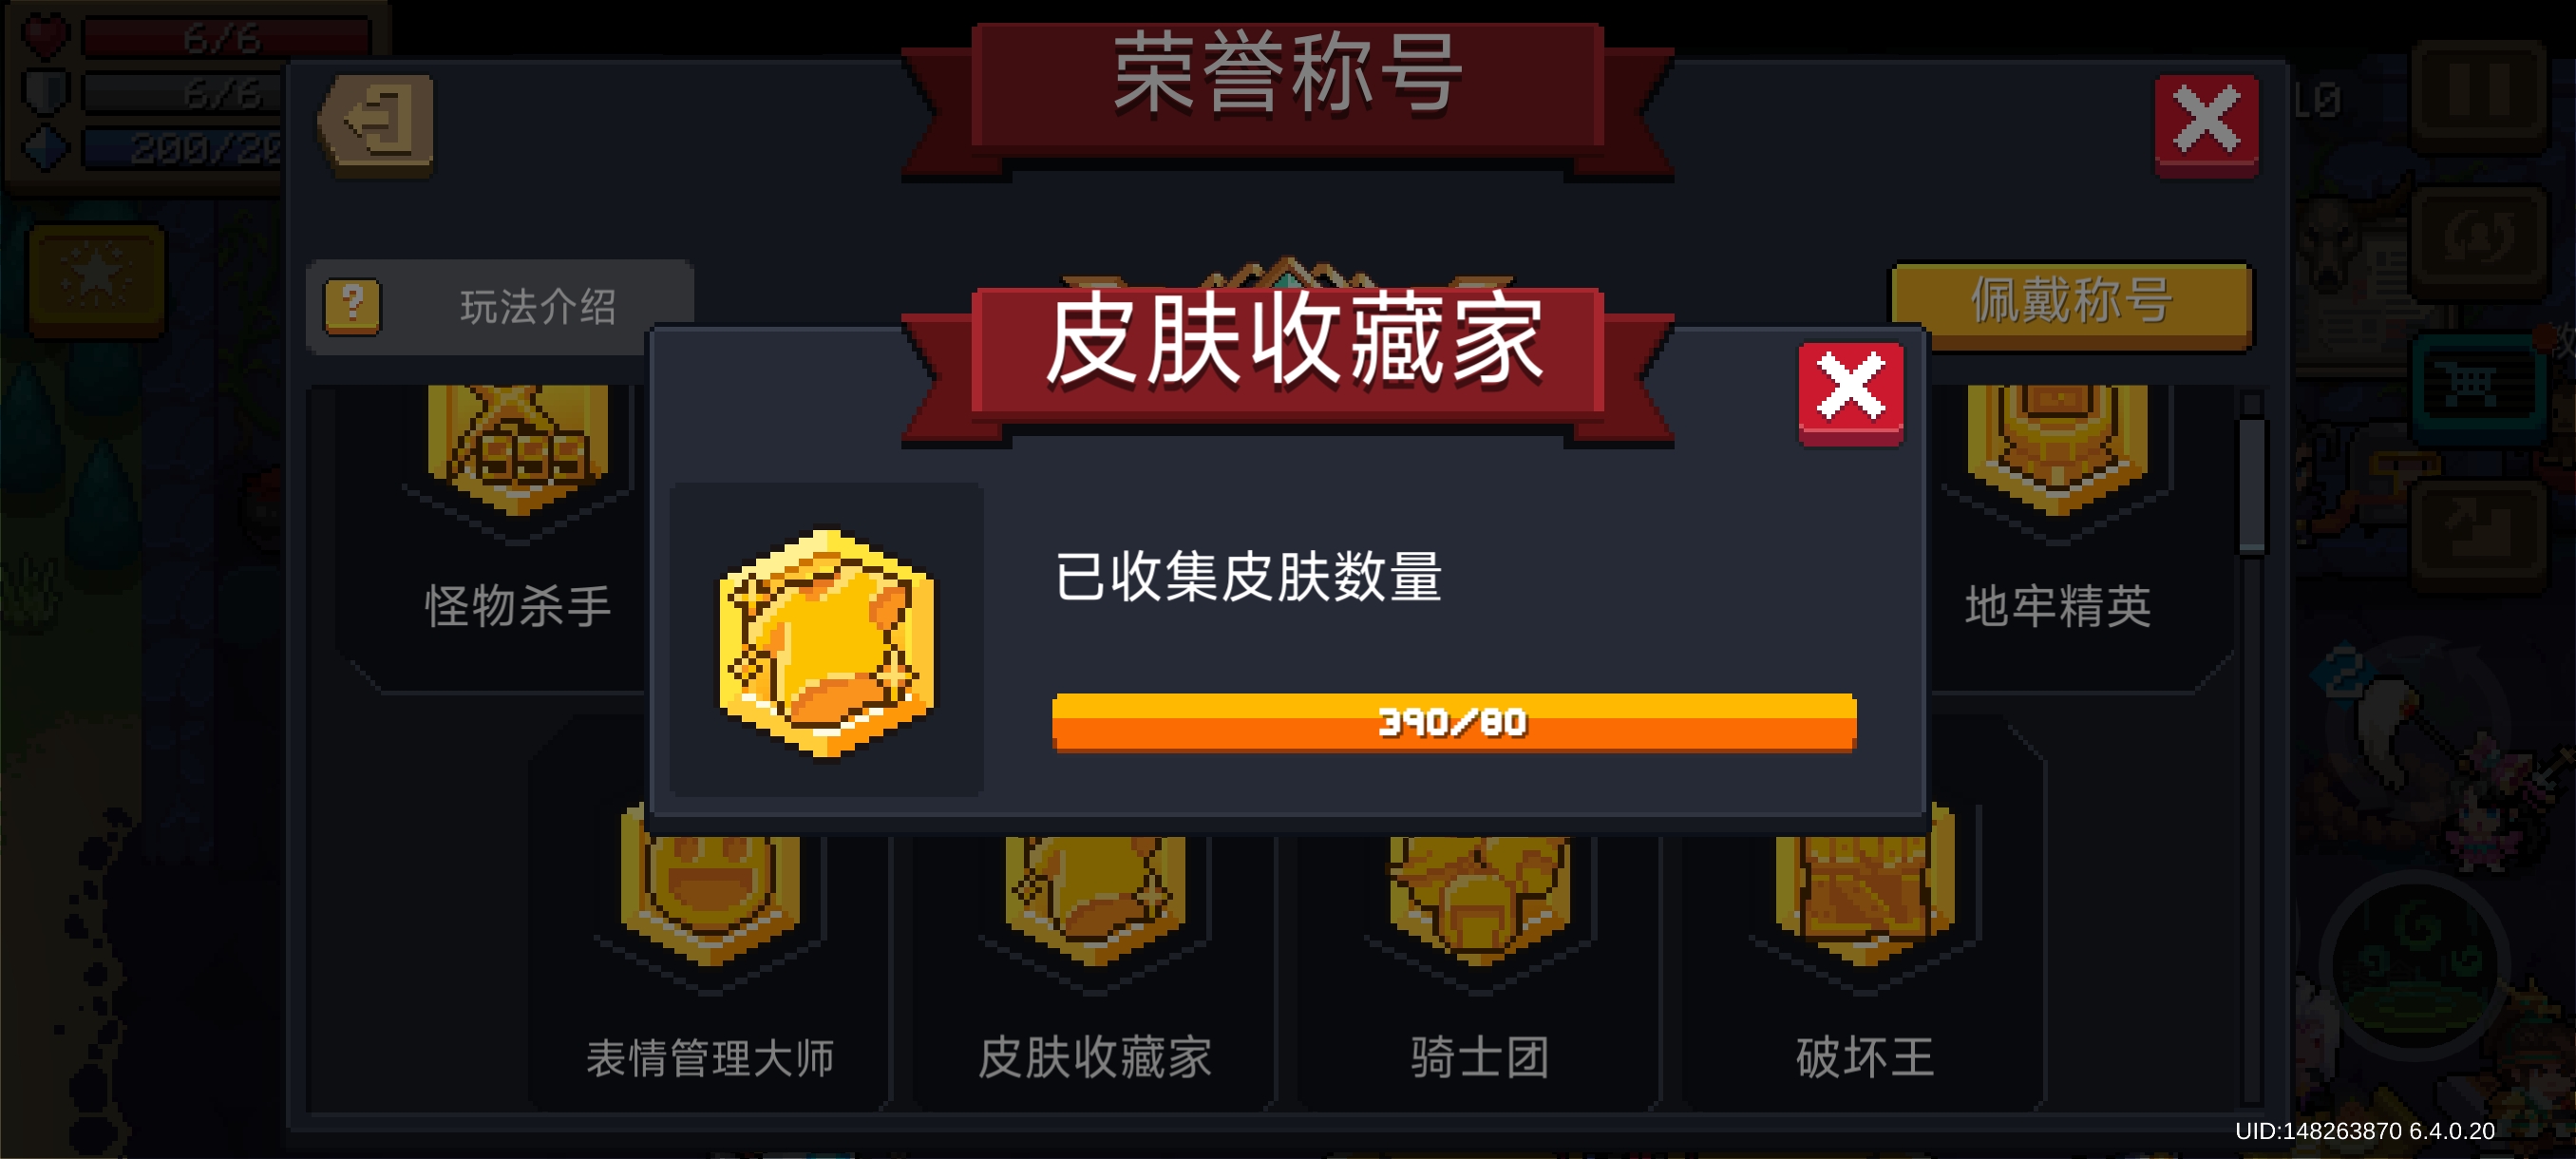Image resolution: width=2576 pixels, height=1159 pixels.
Task: Open 玩法介绍 help button
Action: pyautogui.click(x=499, y=306)
